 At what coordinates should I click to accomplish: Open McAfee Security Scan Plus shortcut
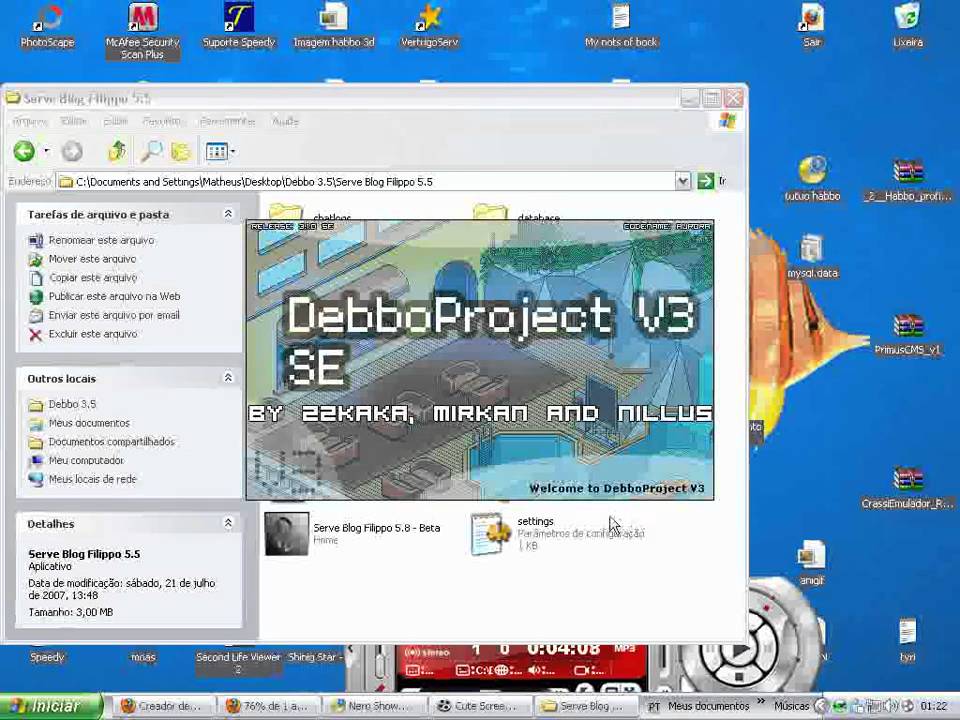[142, 31]
